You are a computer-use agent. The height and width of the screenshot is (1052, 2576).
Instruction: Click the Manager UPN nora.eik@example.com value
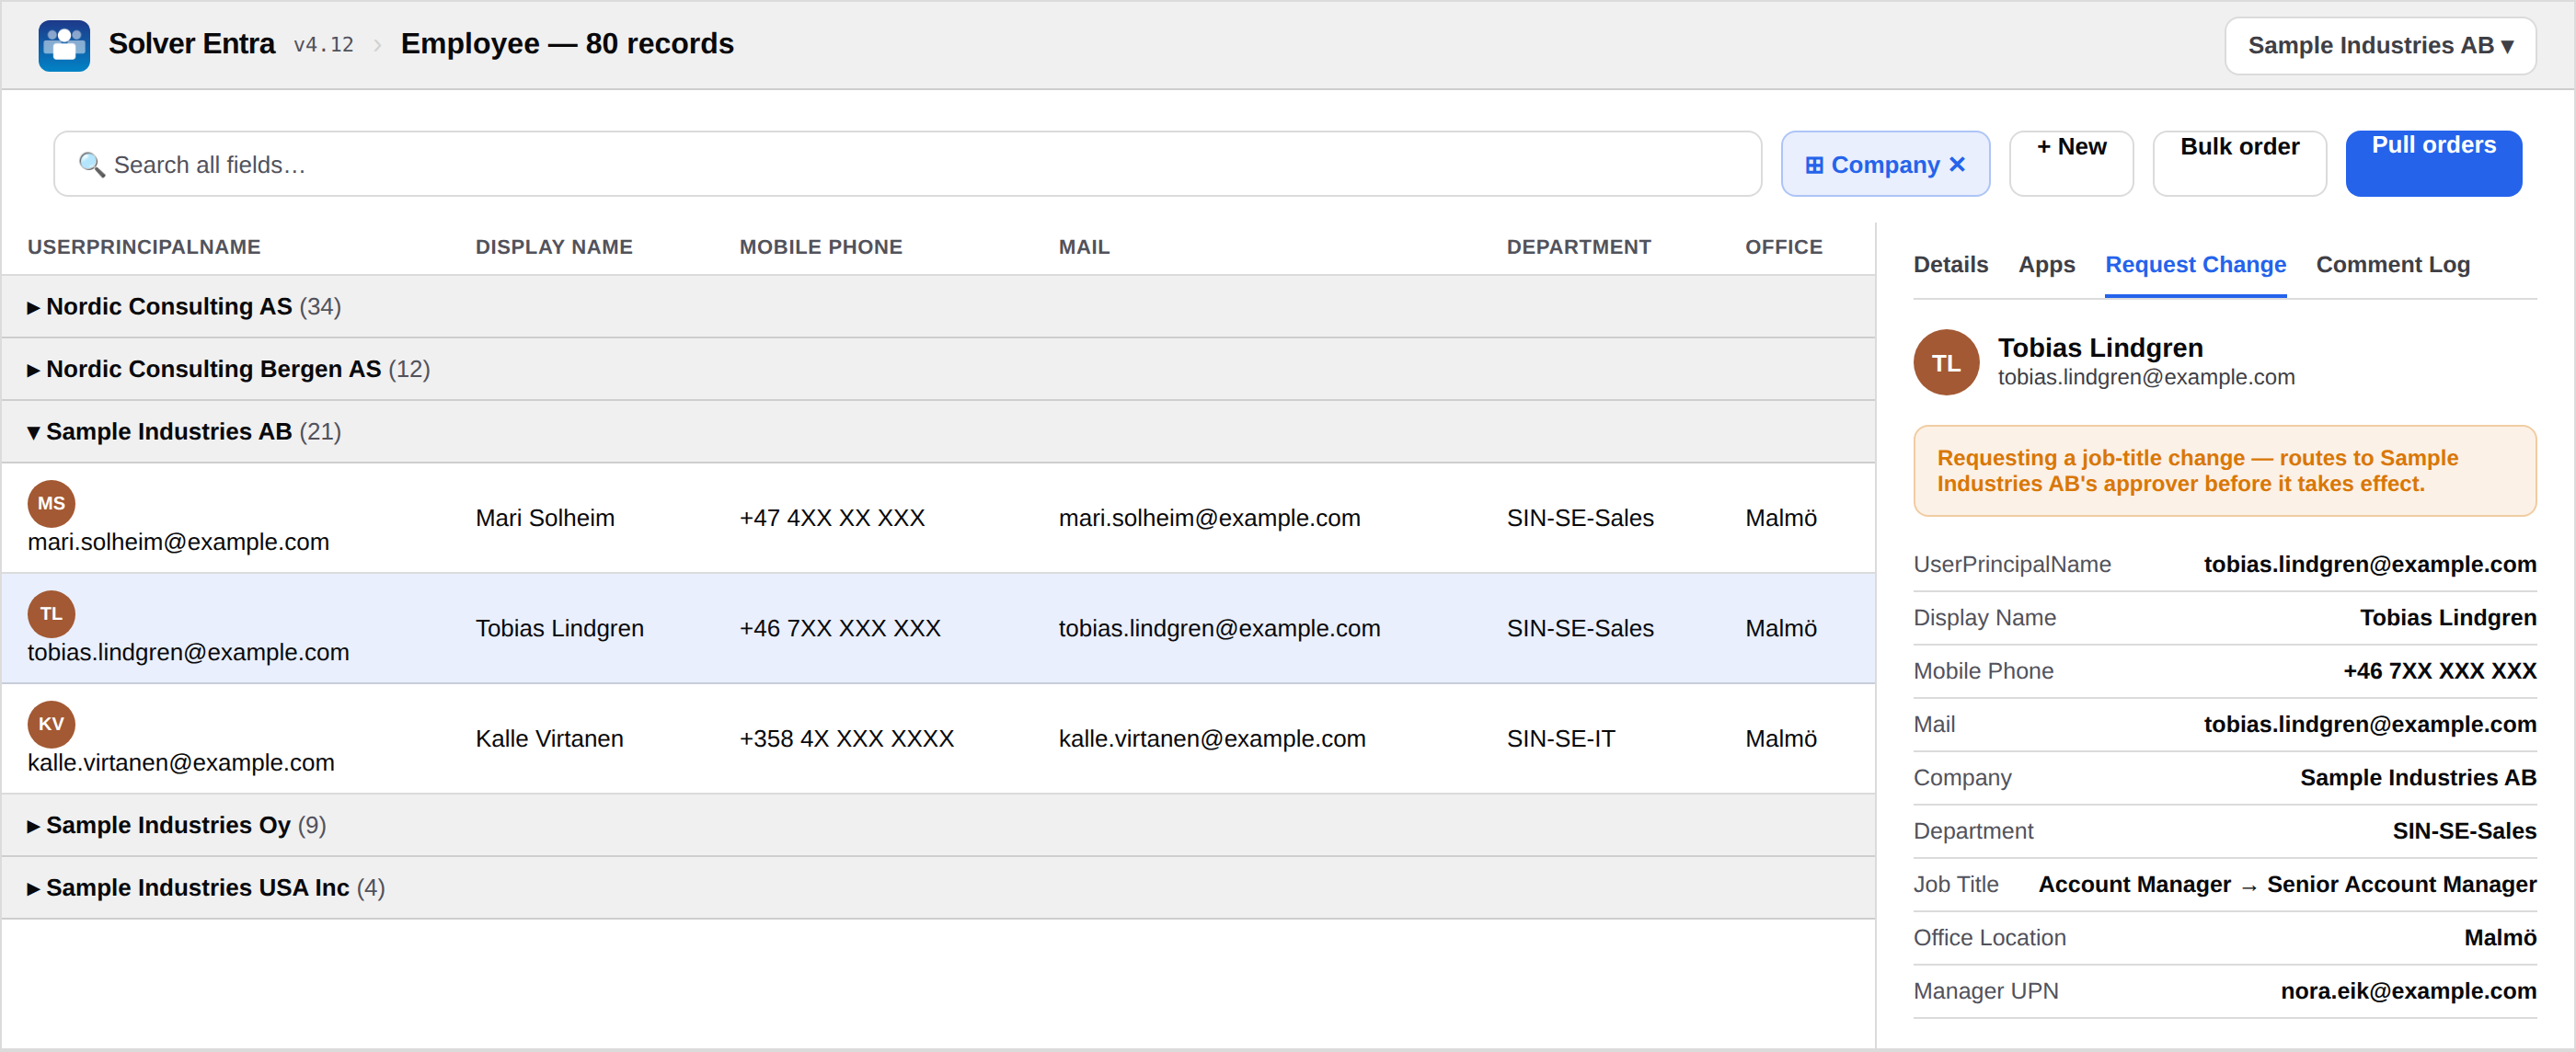coord(2407,991)
